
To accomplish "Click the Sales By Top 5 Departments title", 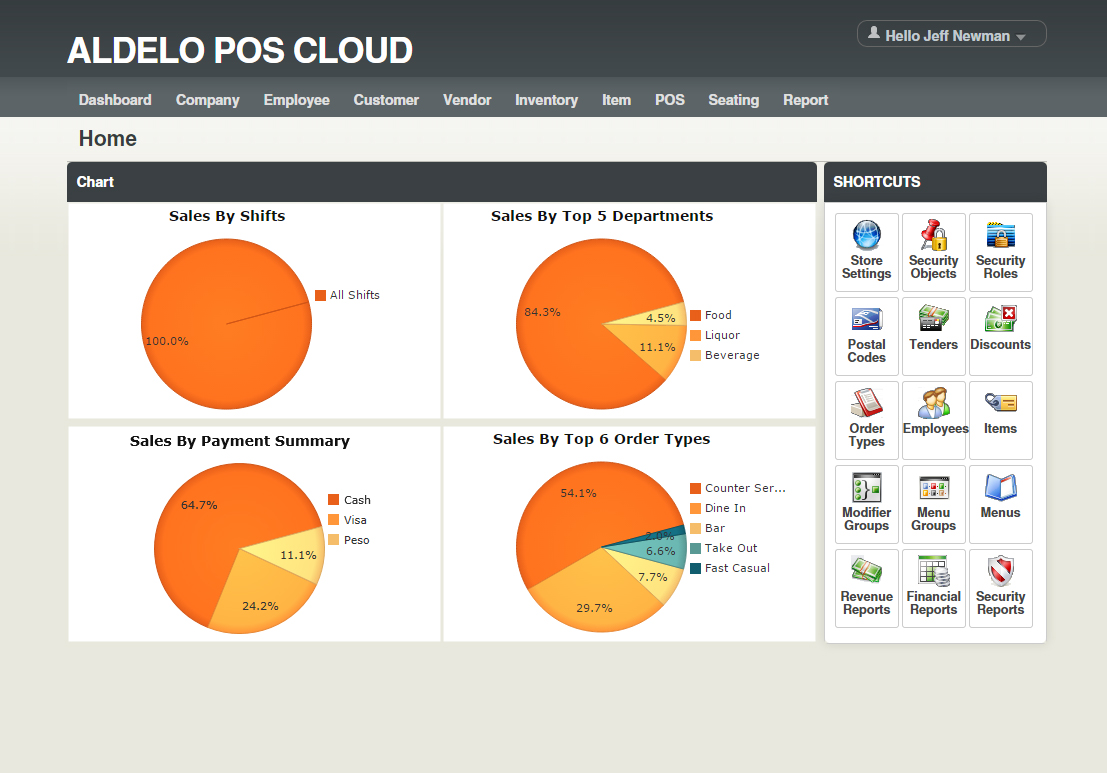I will pos(602,216).
